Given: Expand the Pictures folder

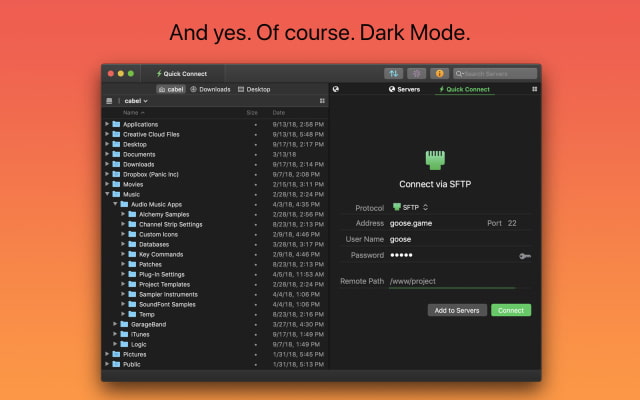Looking at the screenshot, I should (107, 354).
